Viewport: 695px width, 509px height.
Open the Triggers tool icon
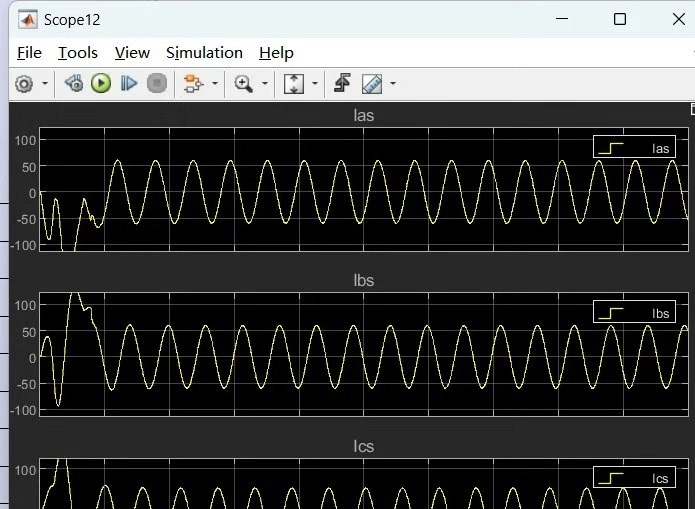342,83
